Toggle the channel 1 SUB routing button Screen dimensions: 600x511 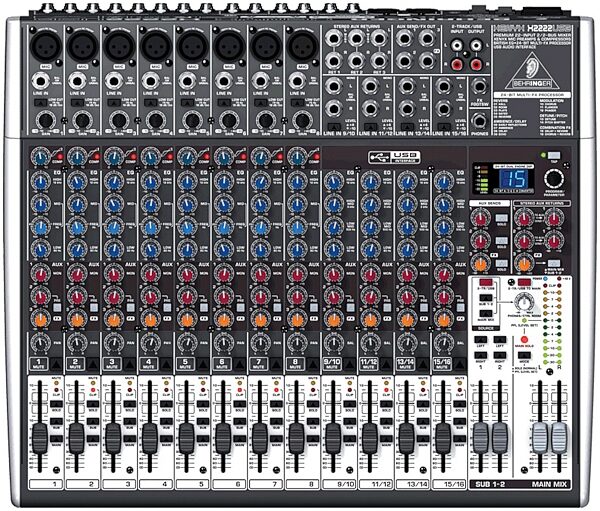tap(56, 421)
